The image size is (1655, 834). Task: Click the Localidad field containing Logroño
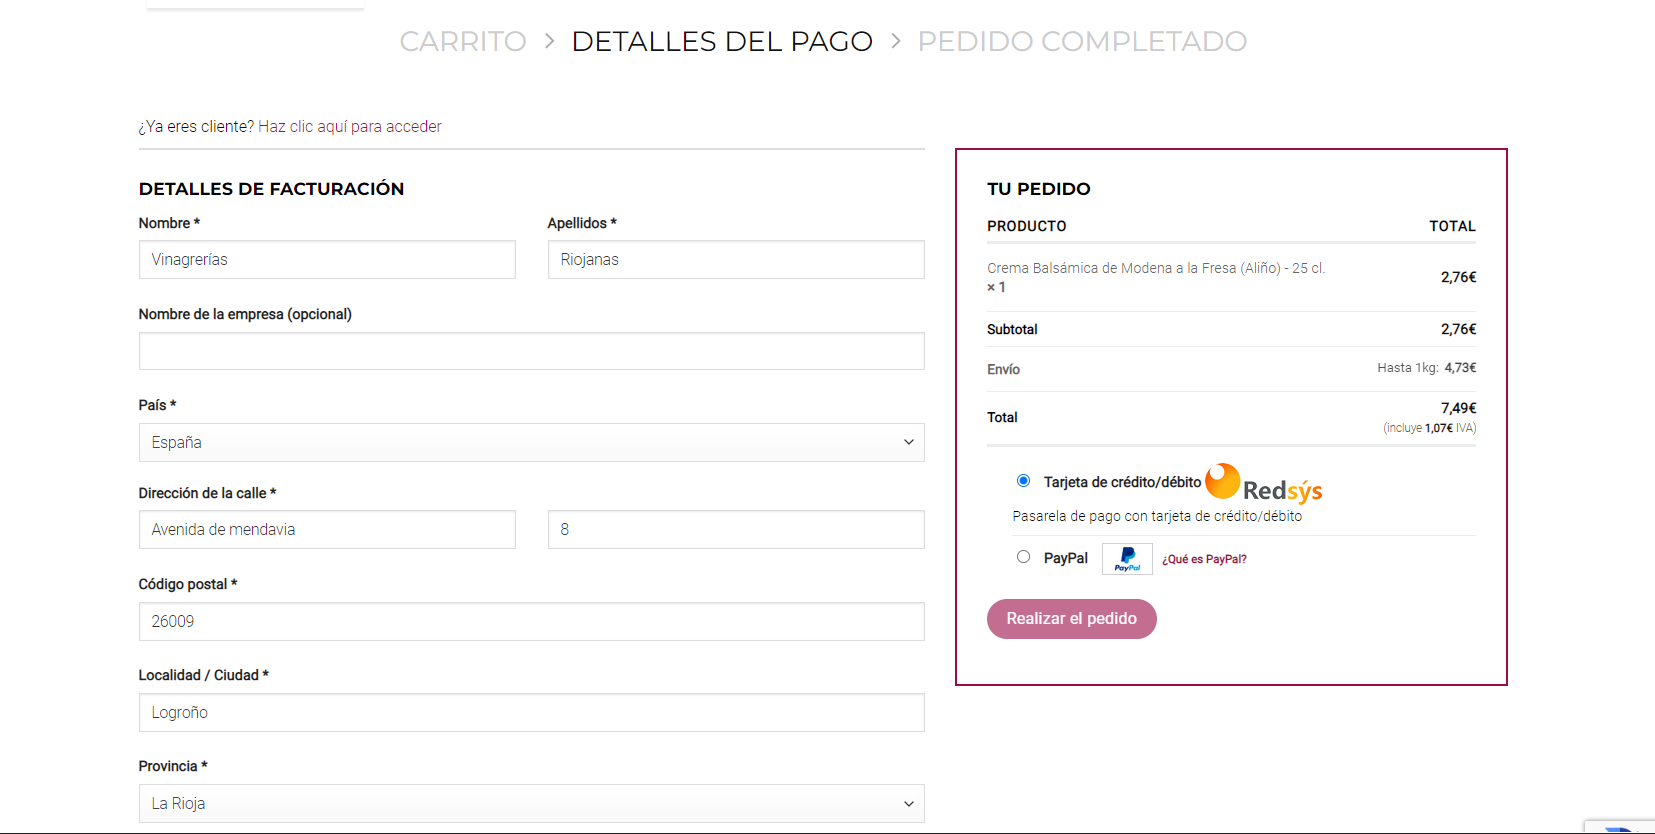point(531,713)
